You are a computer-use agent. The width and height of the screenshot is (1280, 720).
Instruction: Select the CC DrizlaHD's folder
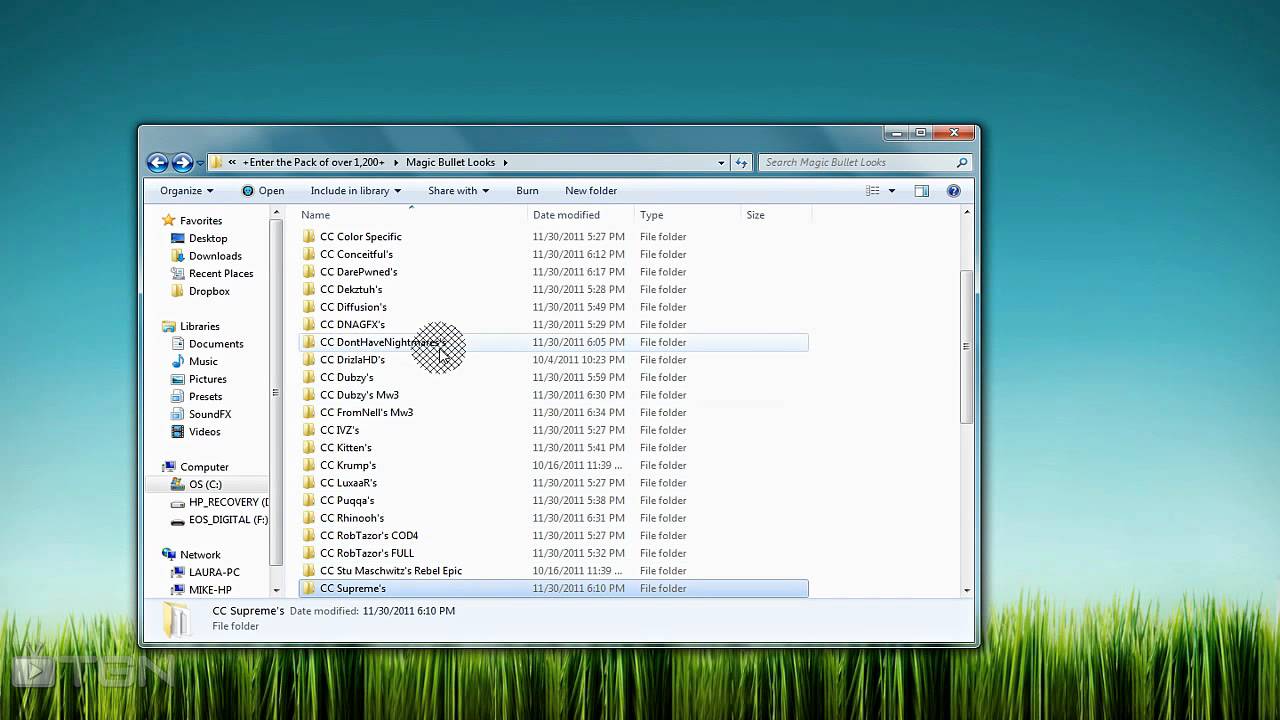tap(553, 360)
